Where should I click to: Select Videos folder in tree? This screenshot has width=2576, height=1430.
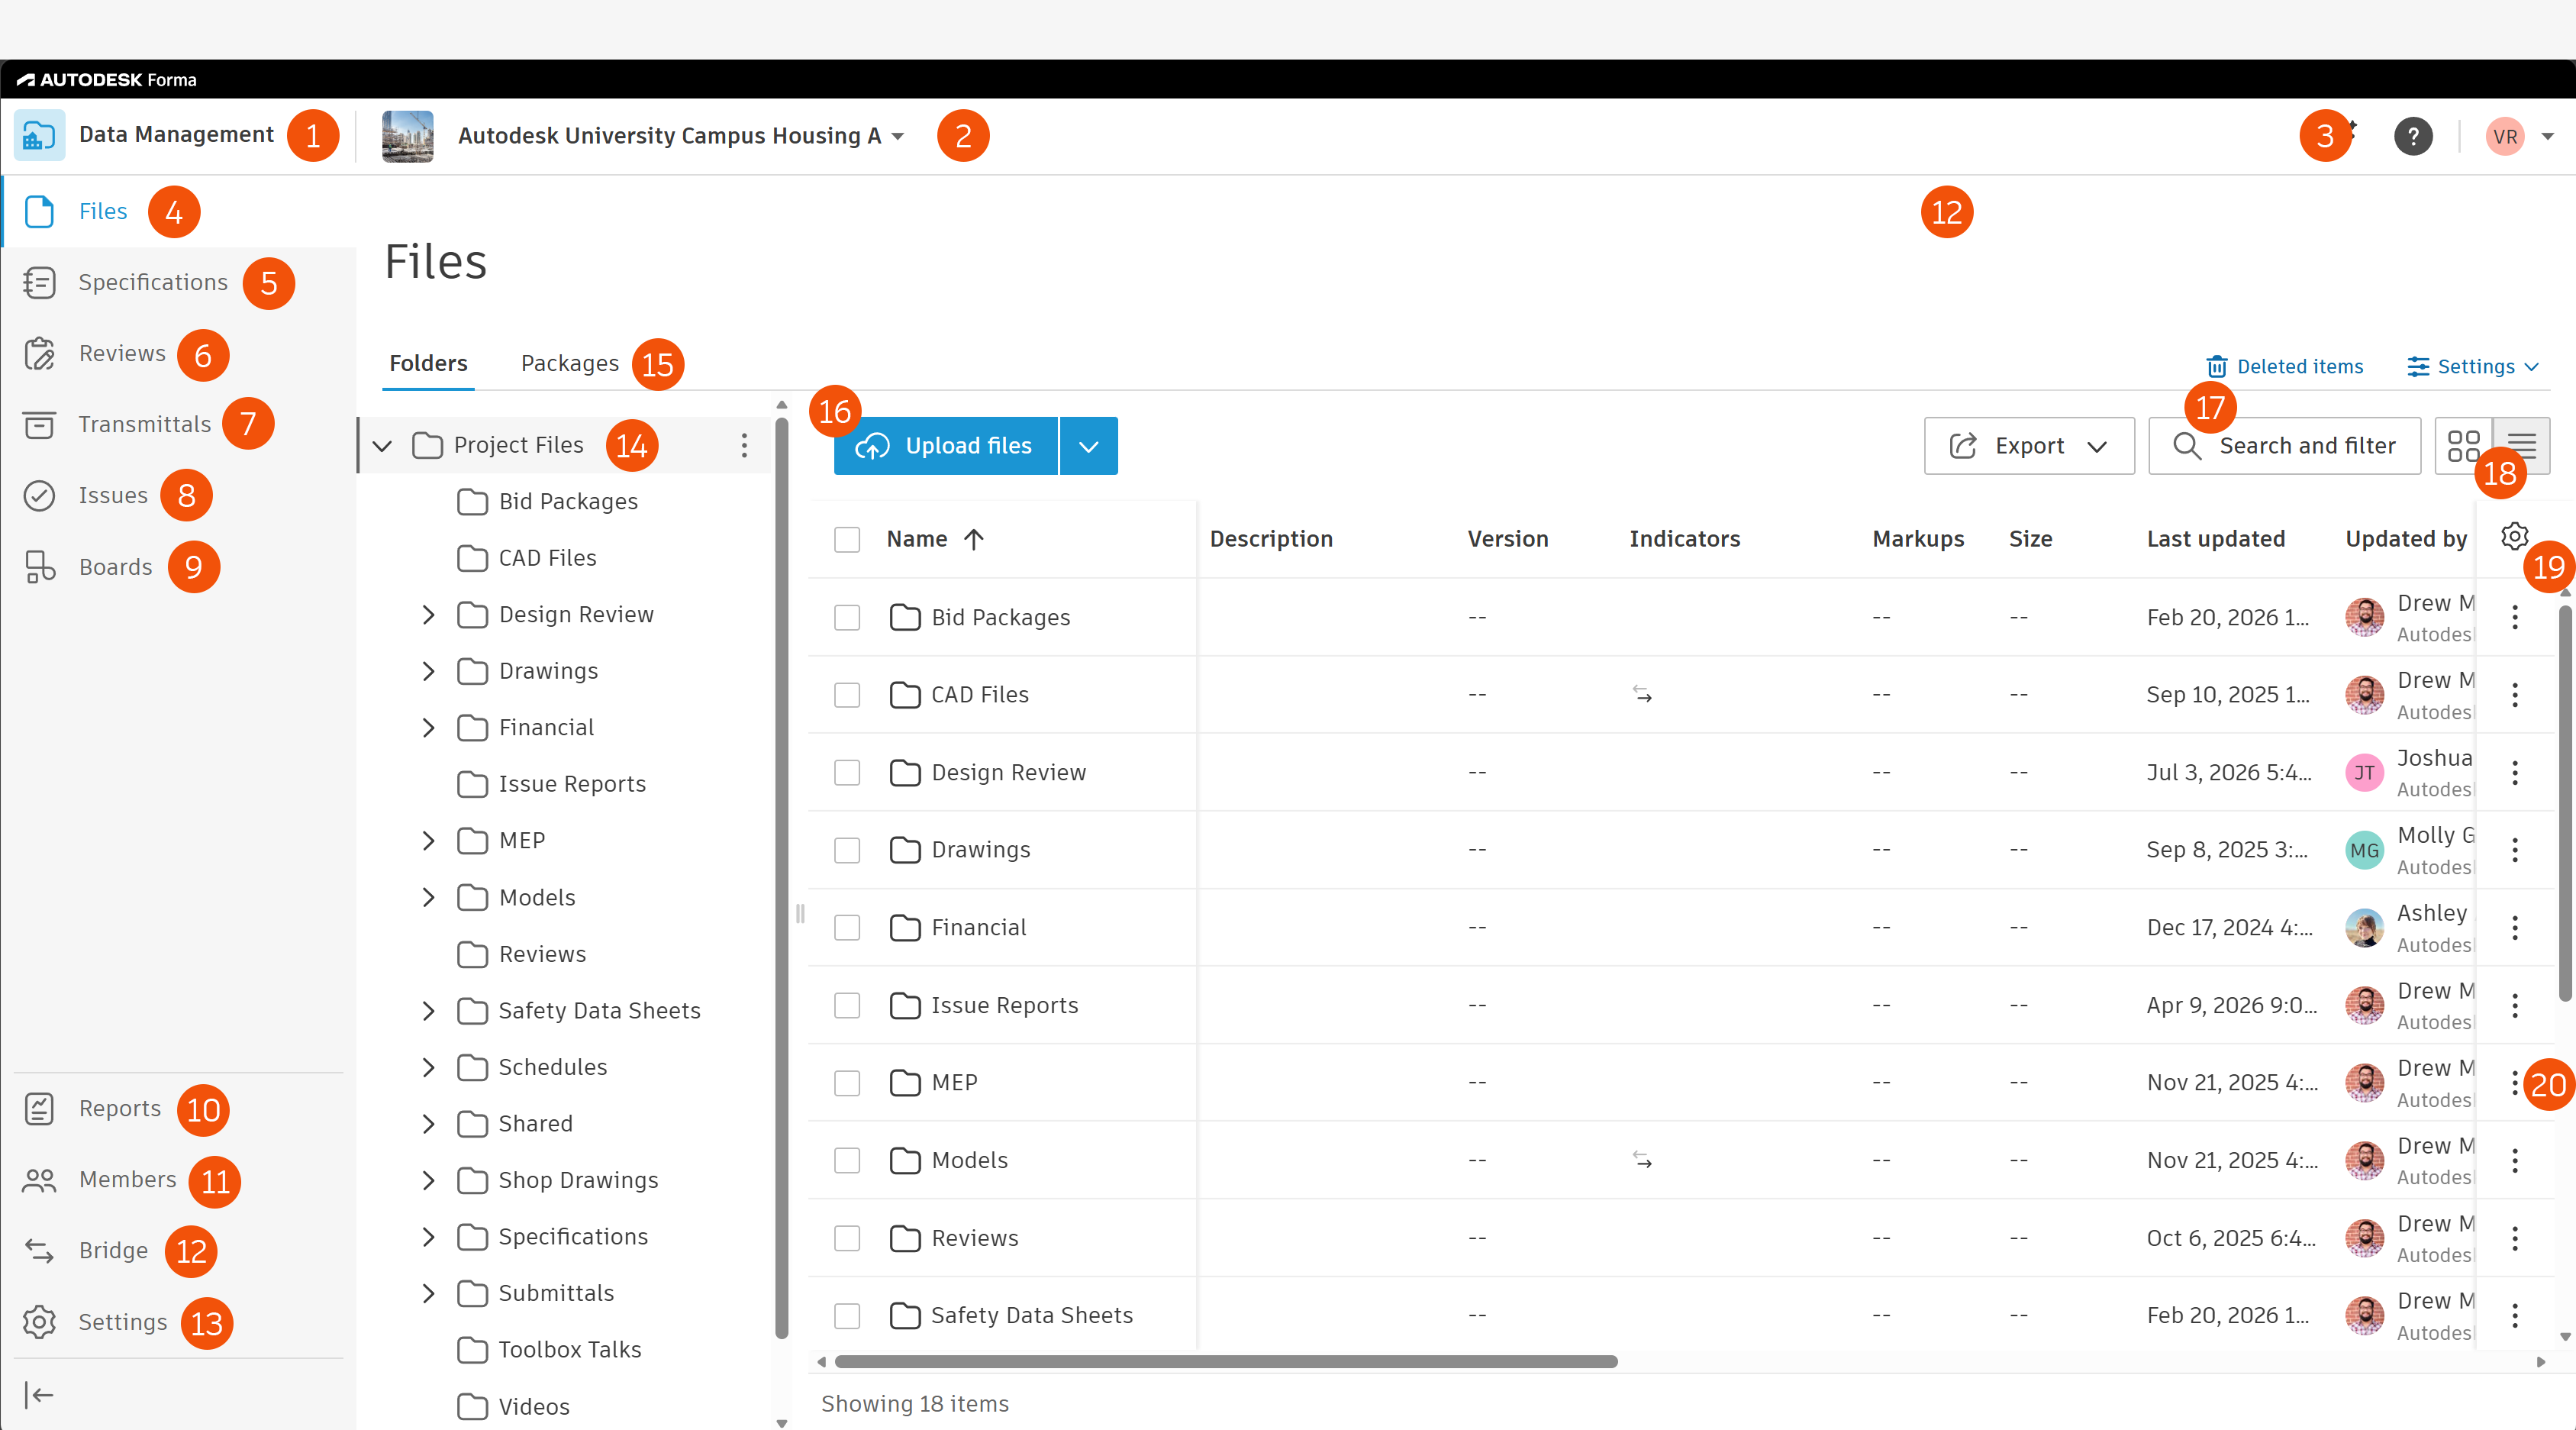(534, 1407)
